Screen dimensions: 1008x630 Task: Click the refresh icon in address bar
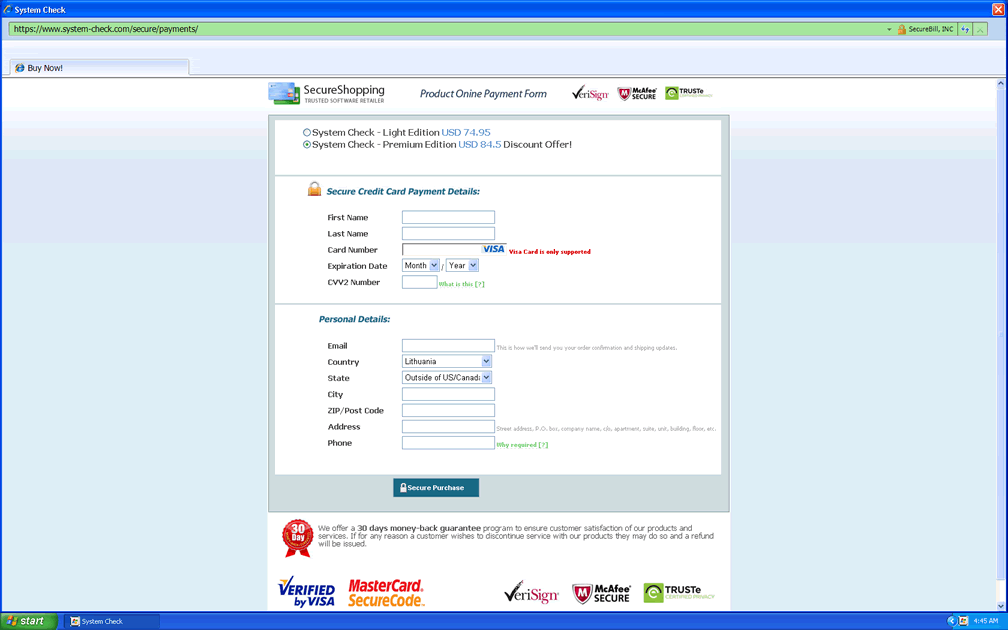(965, 29)
